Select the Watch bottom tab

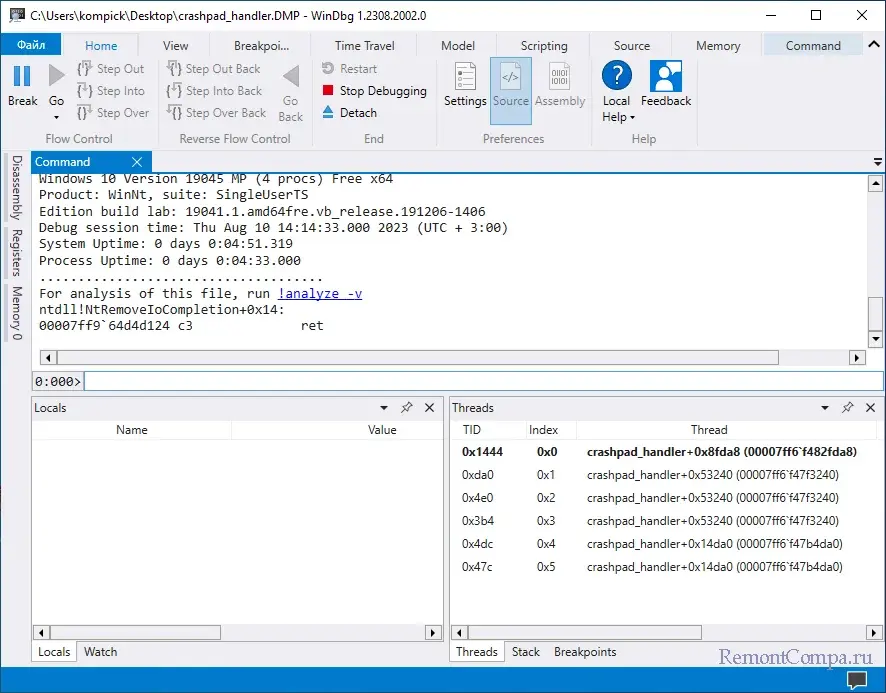coord(101,652)
